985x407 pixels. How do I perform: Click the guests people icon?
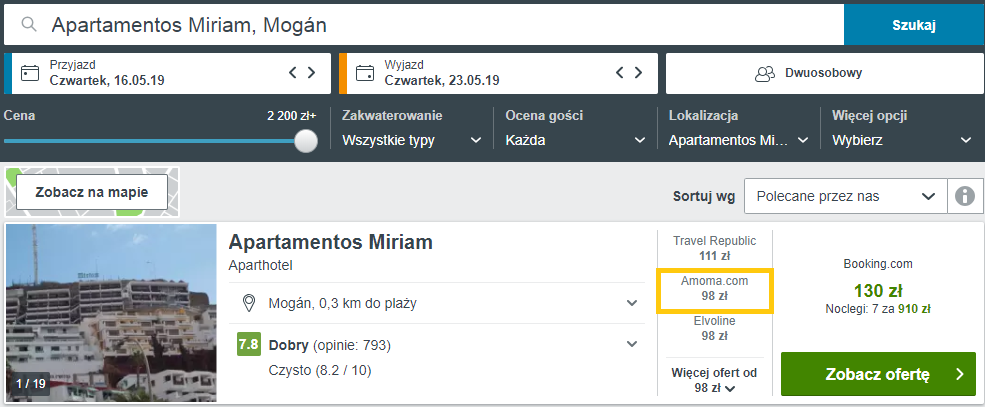tap(765, 73)
